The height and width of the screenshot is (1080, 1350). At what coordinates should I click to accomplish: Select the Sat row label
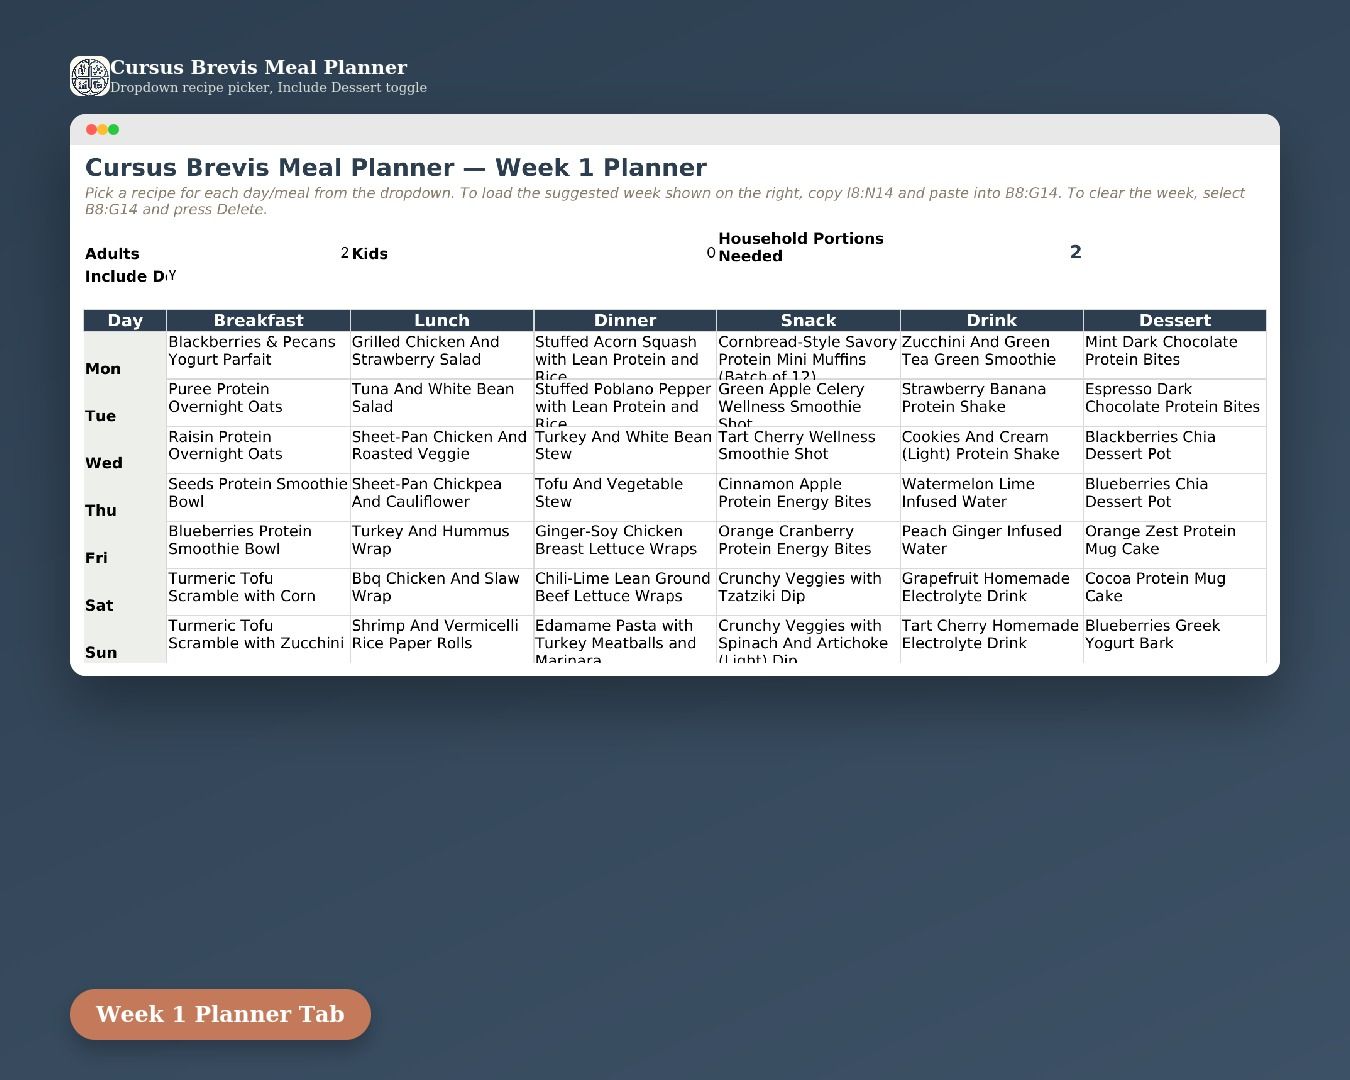125,592
